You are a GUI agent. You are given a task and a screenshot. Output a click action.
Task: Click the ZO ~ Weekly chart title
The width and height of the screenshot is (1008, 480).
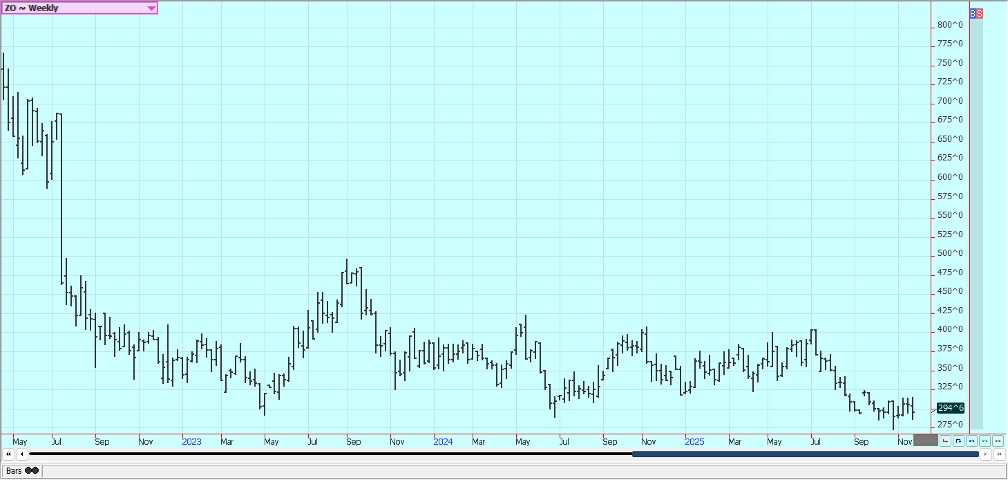point(32,8)
